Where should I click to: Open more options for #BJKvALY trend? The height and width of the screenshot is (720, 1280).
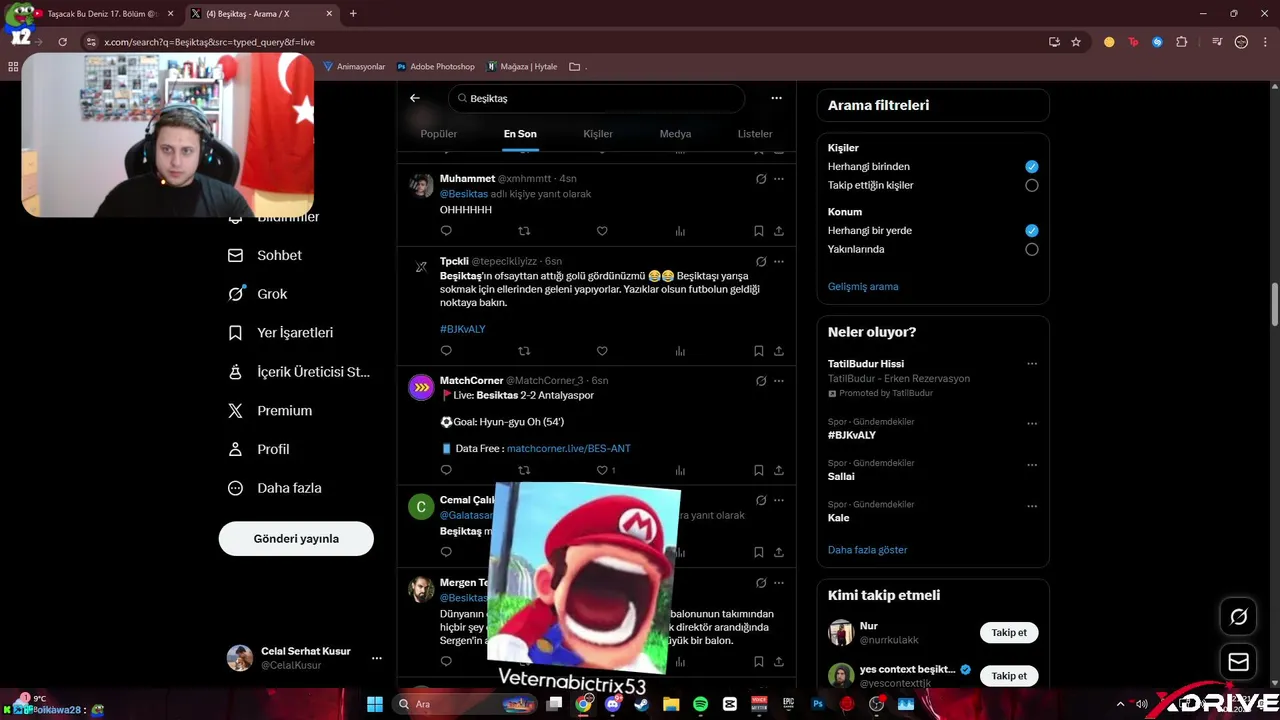point(1032,424)
